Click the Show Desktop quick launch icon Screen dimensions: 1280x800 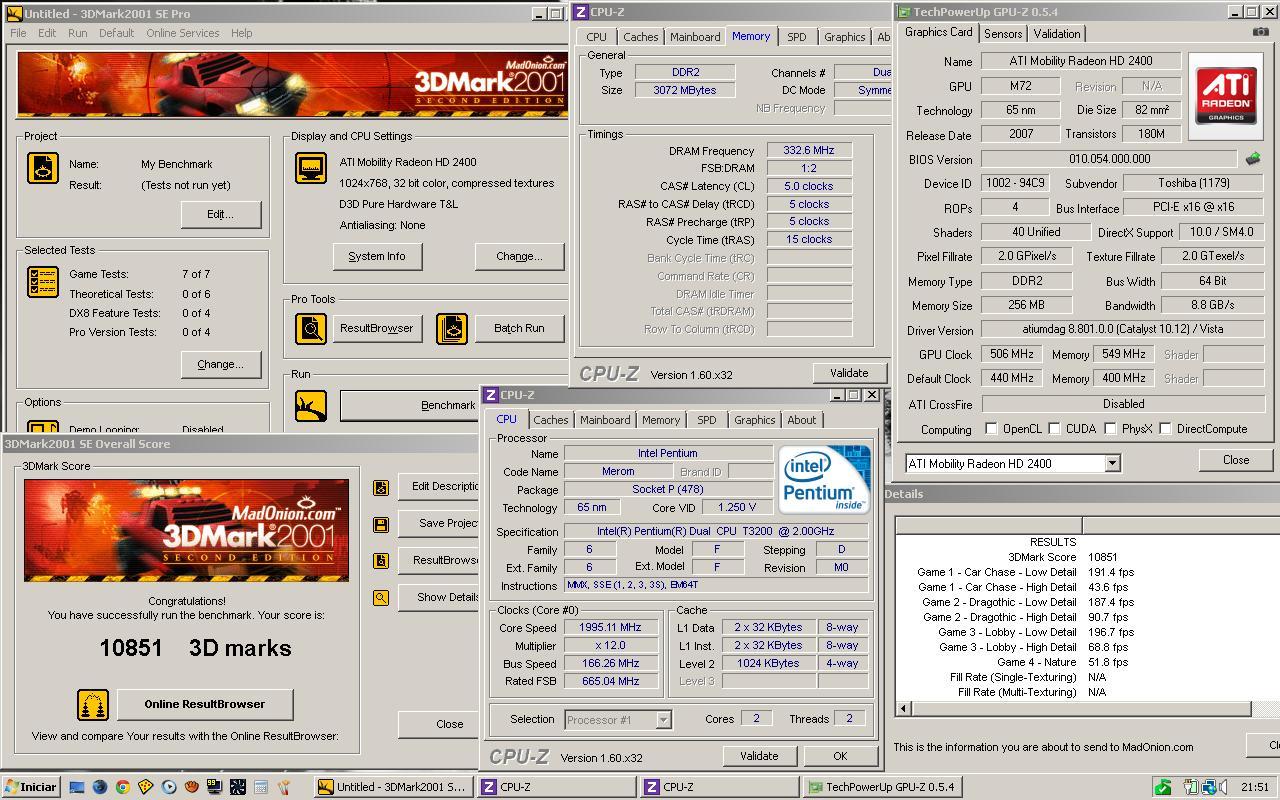pos(76,787)
